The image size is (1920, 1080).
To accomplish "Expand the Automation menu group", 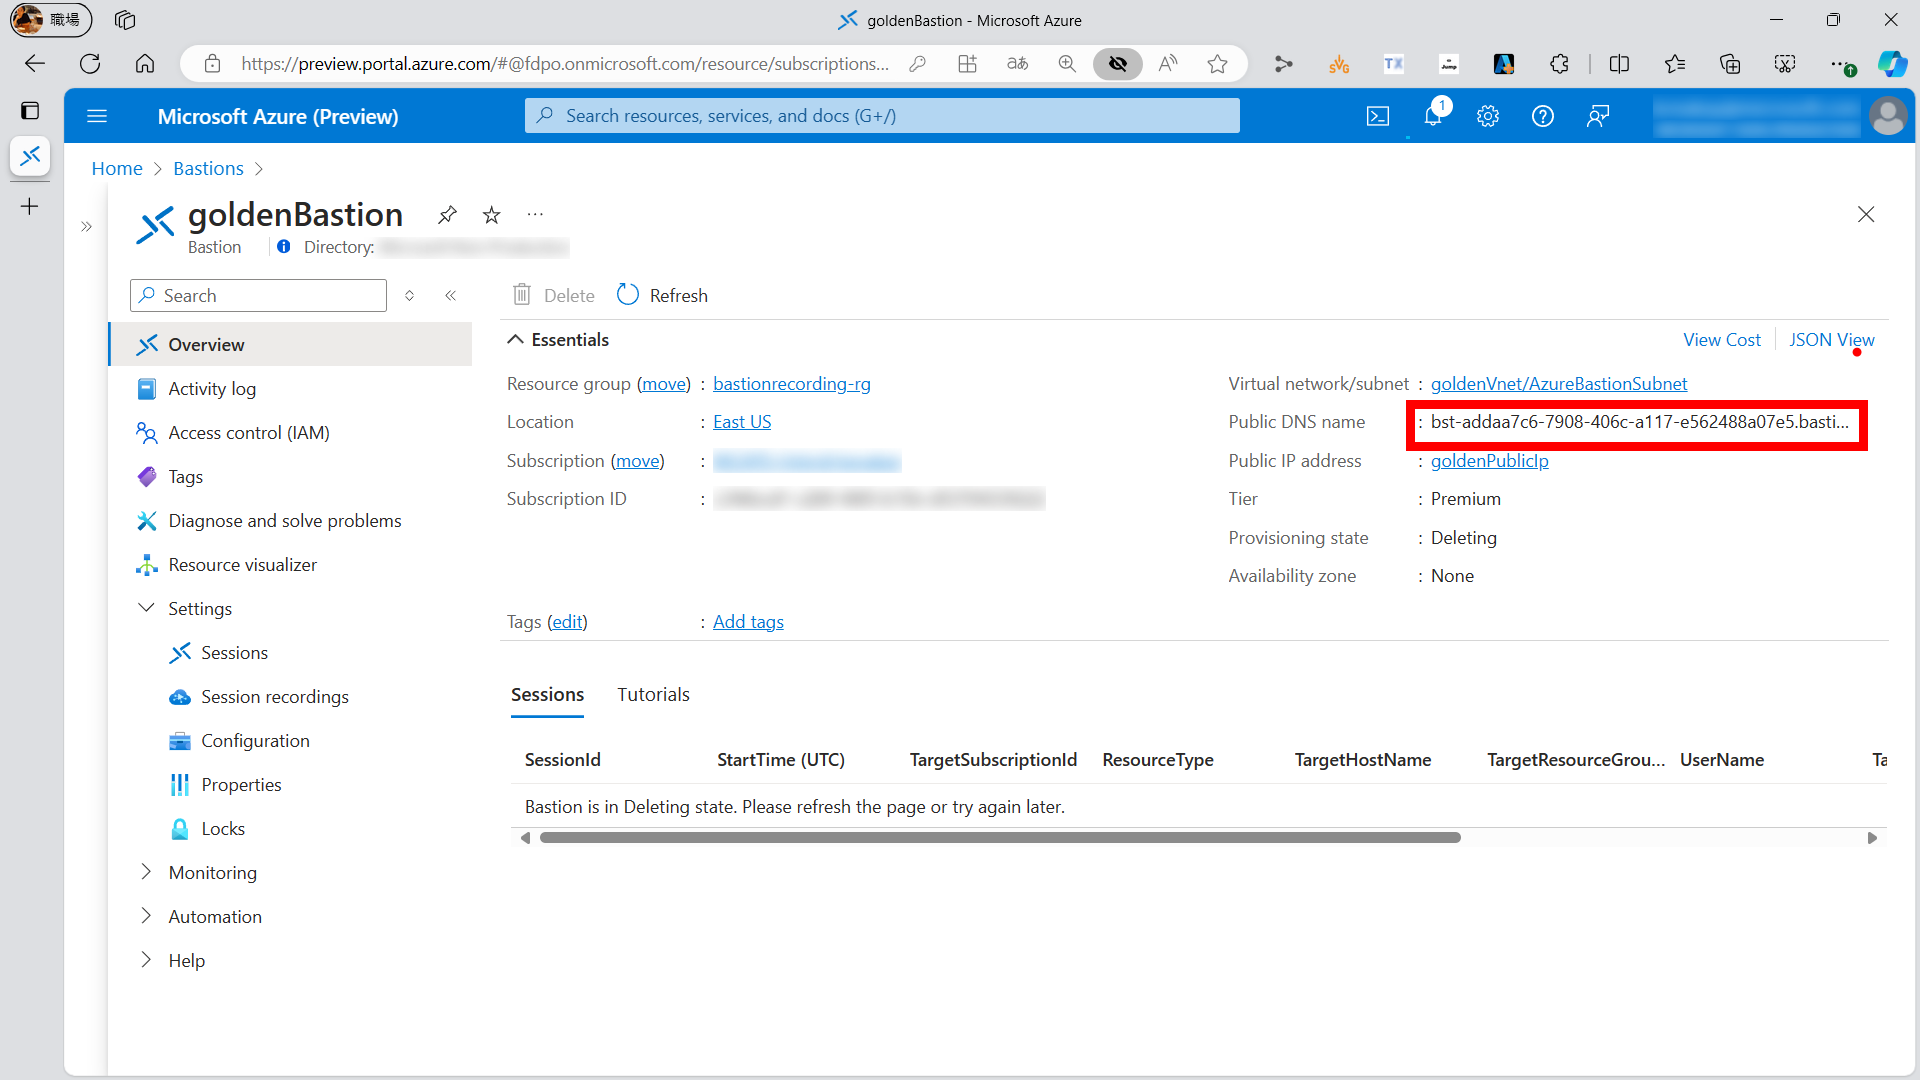I will (147, 916).
